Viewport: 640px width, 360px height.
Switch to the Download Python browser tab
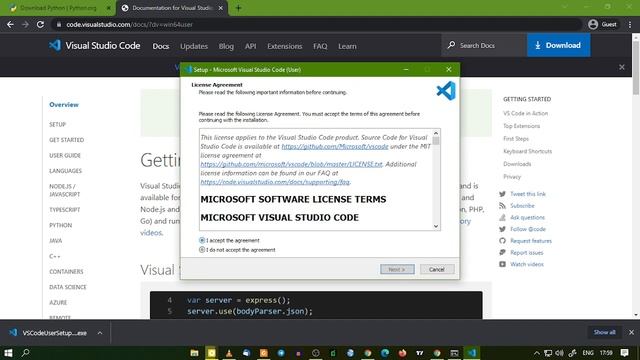58,8
